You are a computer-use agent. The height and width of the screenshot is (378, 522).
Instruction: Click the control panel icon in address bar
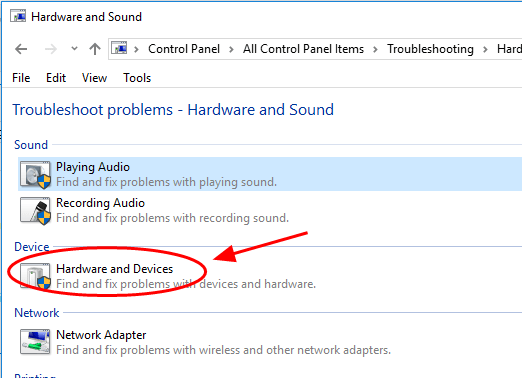pos(119,48)
